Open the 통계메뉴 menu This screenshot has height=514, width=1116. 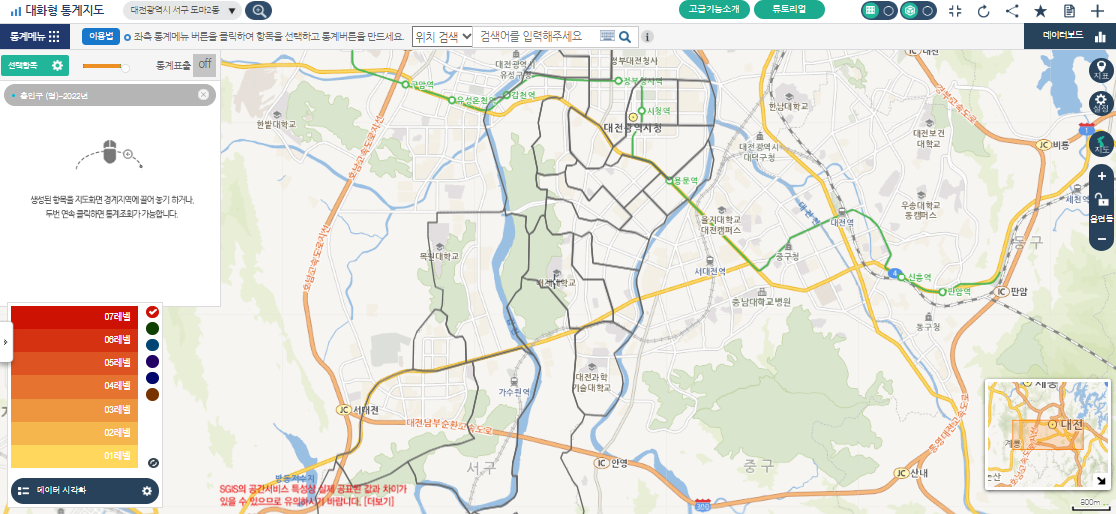click(x=35, y=36)
